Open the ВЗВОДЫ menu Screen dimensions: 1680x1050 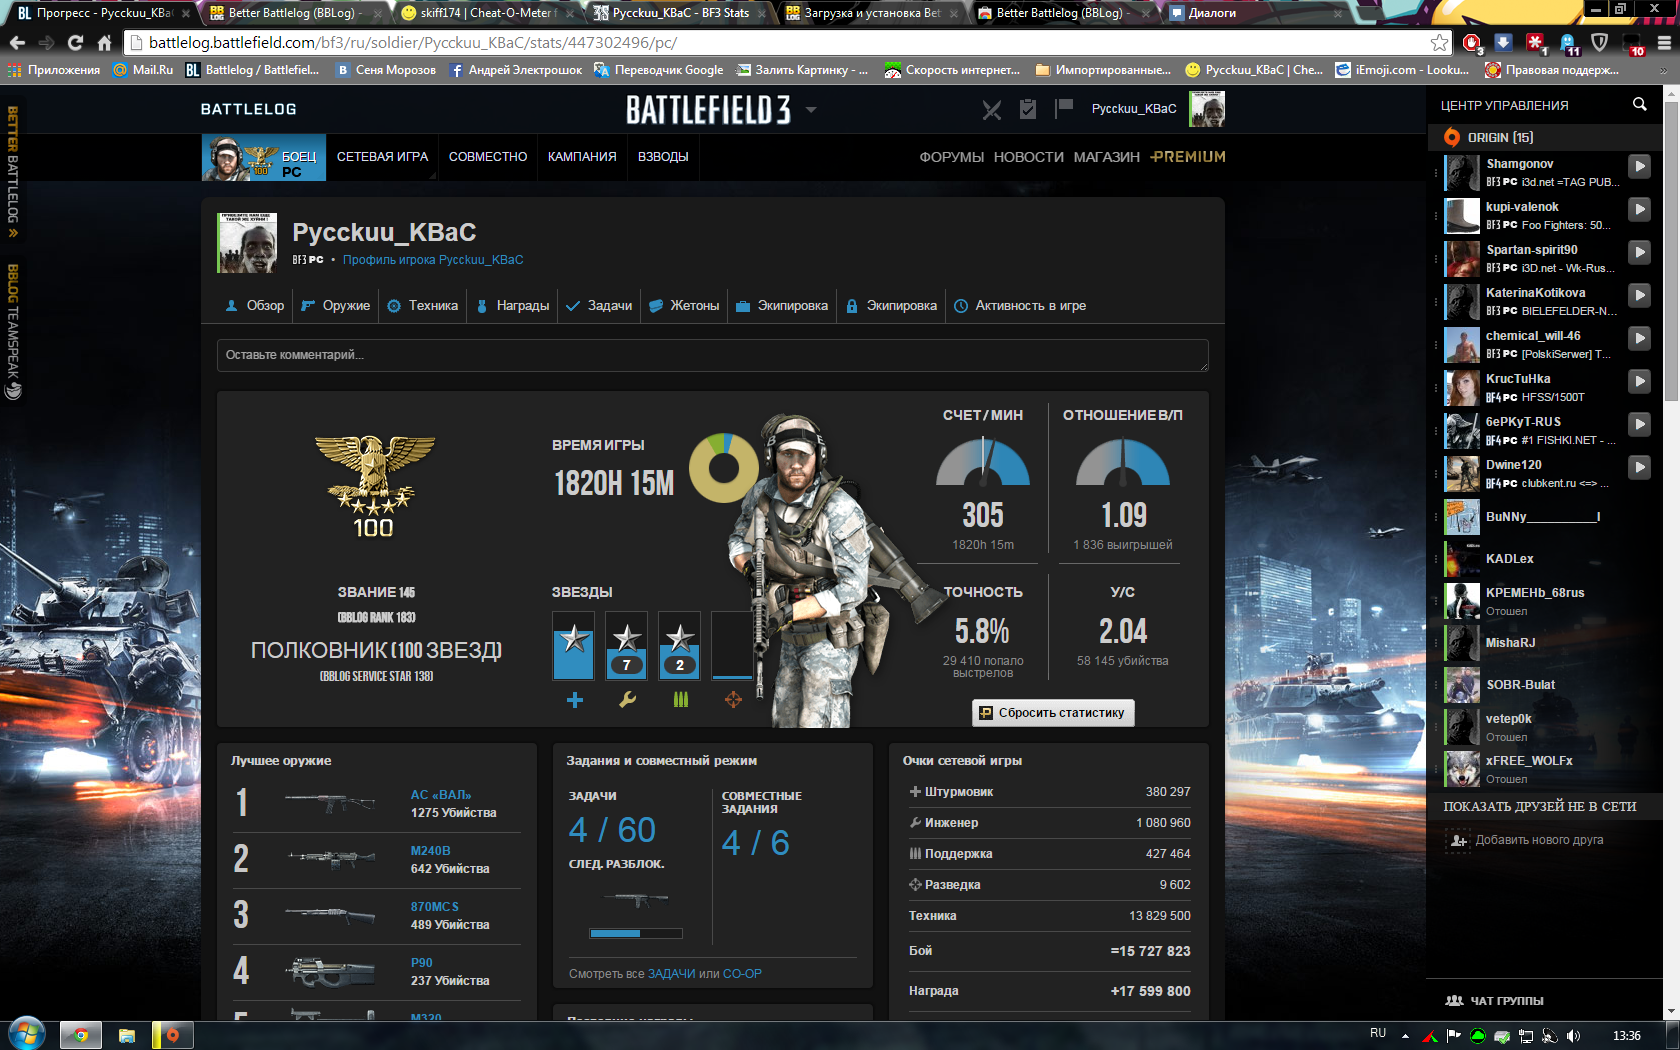[x=663, y=157]
